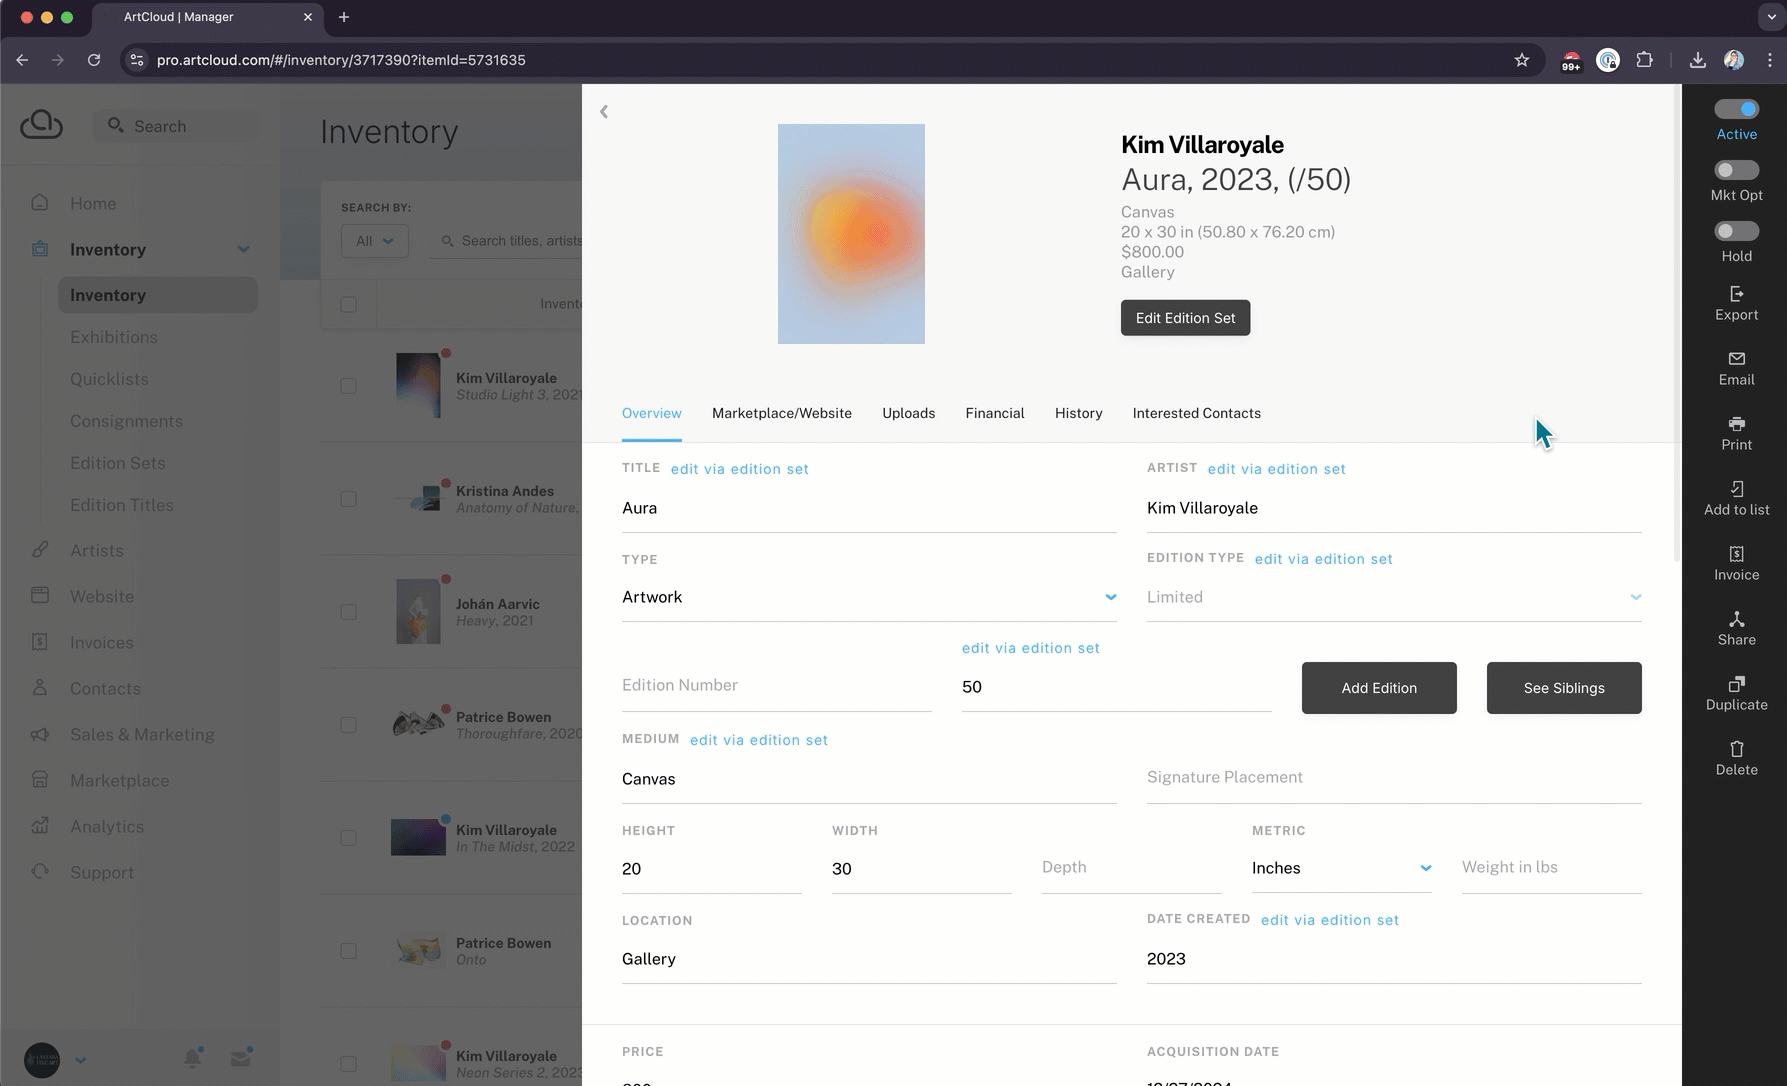
Task: Click the Aura artwork thumbnail
Action: tap(851, 234)
